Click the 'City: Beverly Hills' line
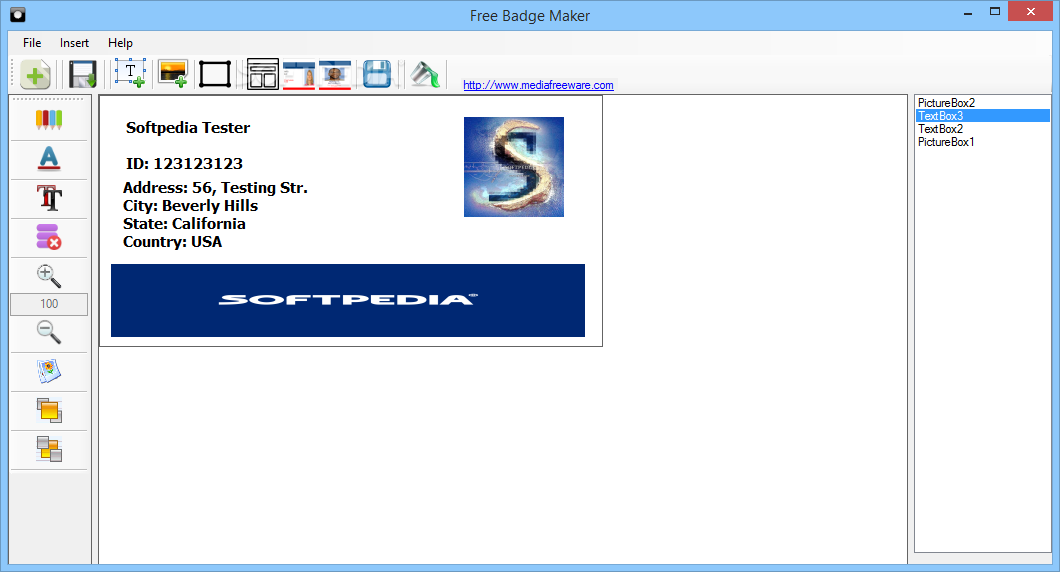 191,206
